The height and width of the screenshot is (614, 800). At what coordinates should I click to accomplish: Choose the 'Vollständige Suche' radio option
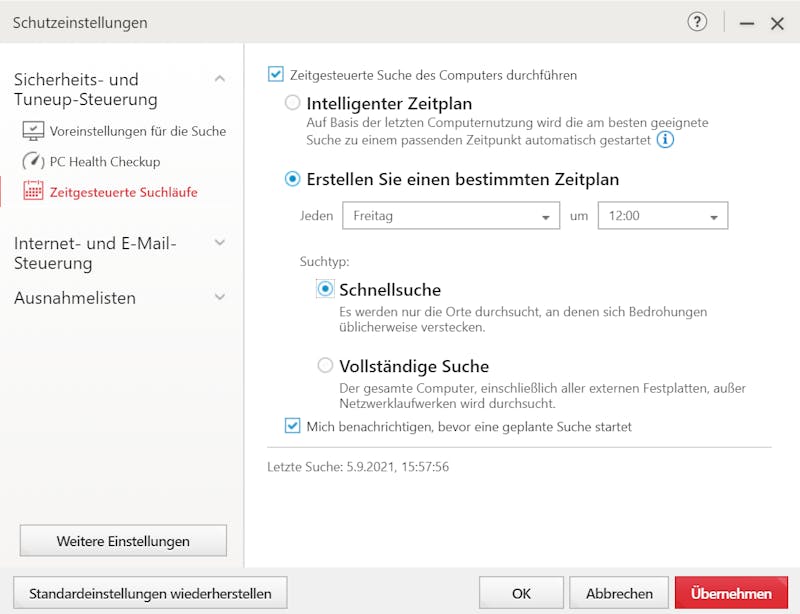point(325,365)
